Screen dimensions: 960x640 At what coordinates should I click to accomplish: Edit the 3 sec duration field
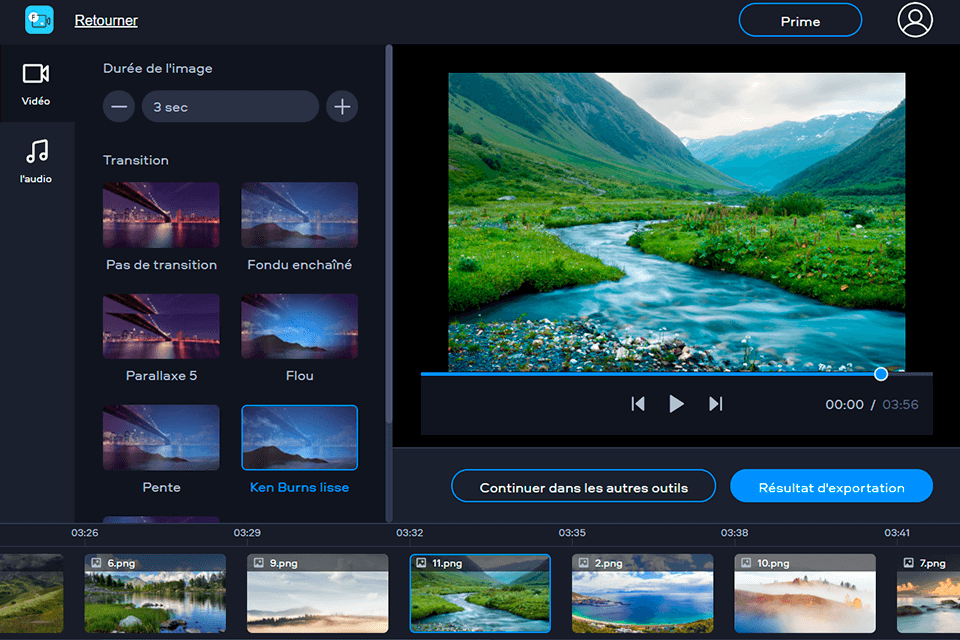[x=230, y=106]
